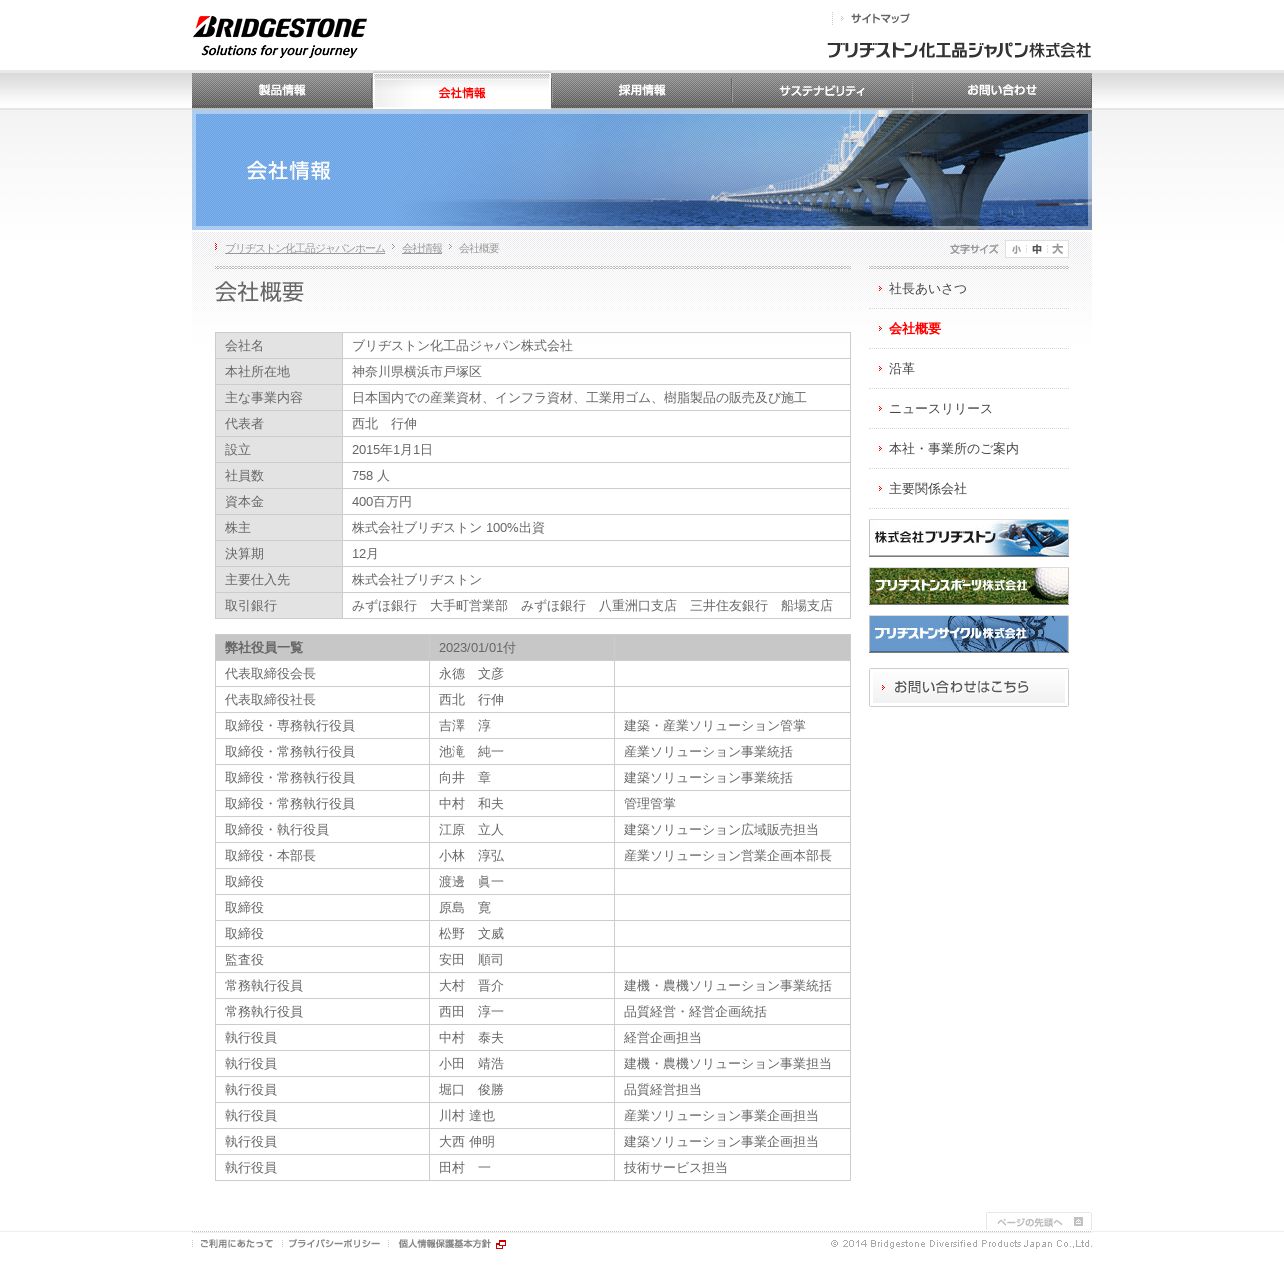The height and width of the screenshot is (1282, 1284).
Task: Open the 採用情報 navigation tab
Action: (642, 90)
